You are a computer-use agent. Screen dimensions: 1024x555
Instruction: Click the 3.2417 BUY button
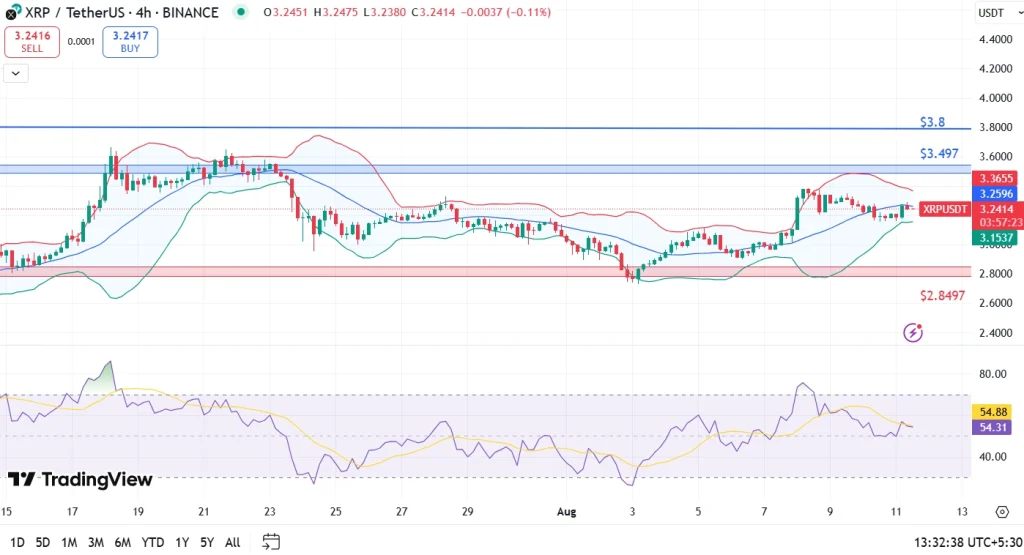(x=130, y=42)
